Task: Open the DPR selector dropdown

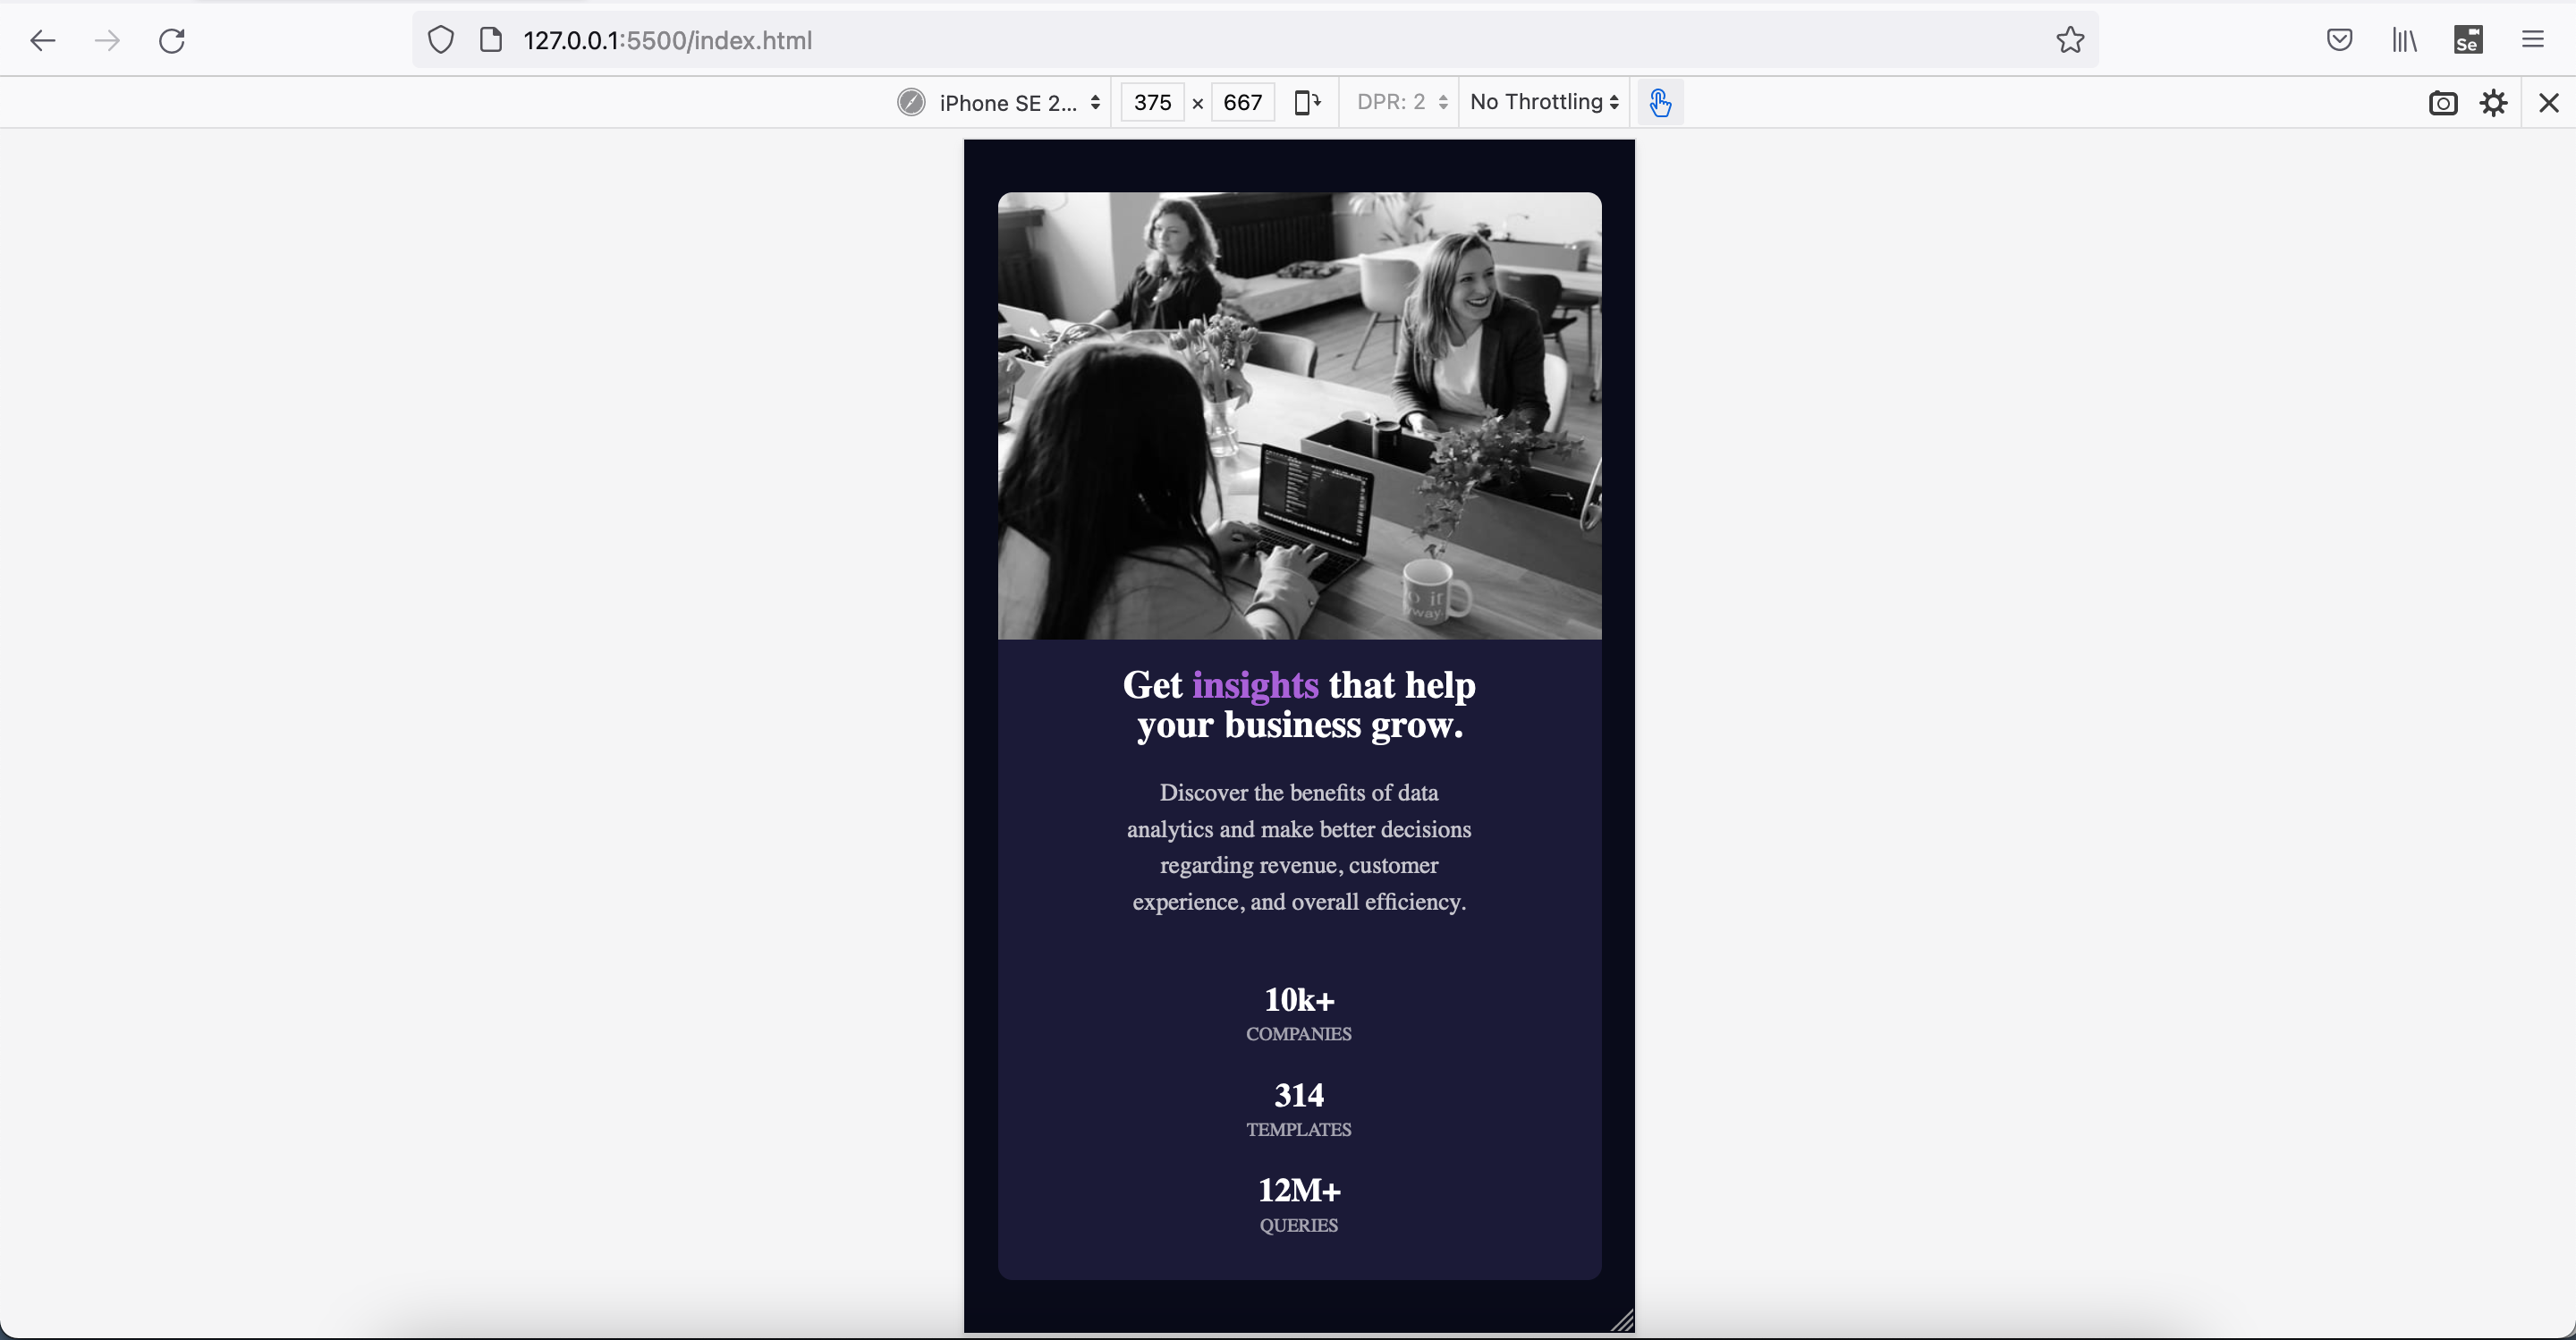Action: pos(1402,102)
